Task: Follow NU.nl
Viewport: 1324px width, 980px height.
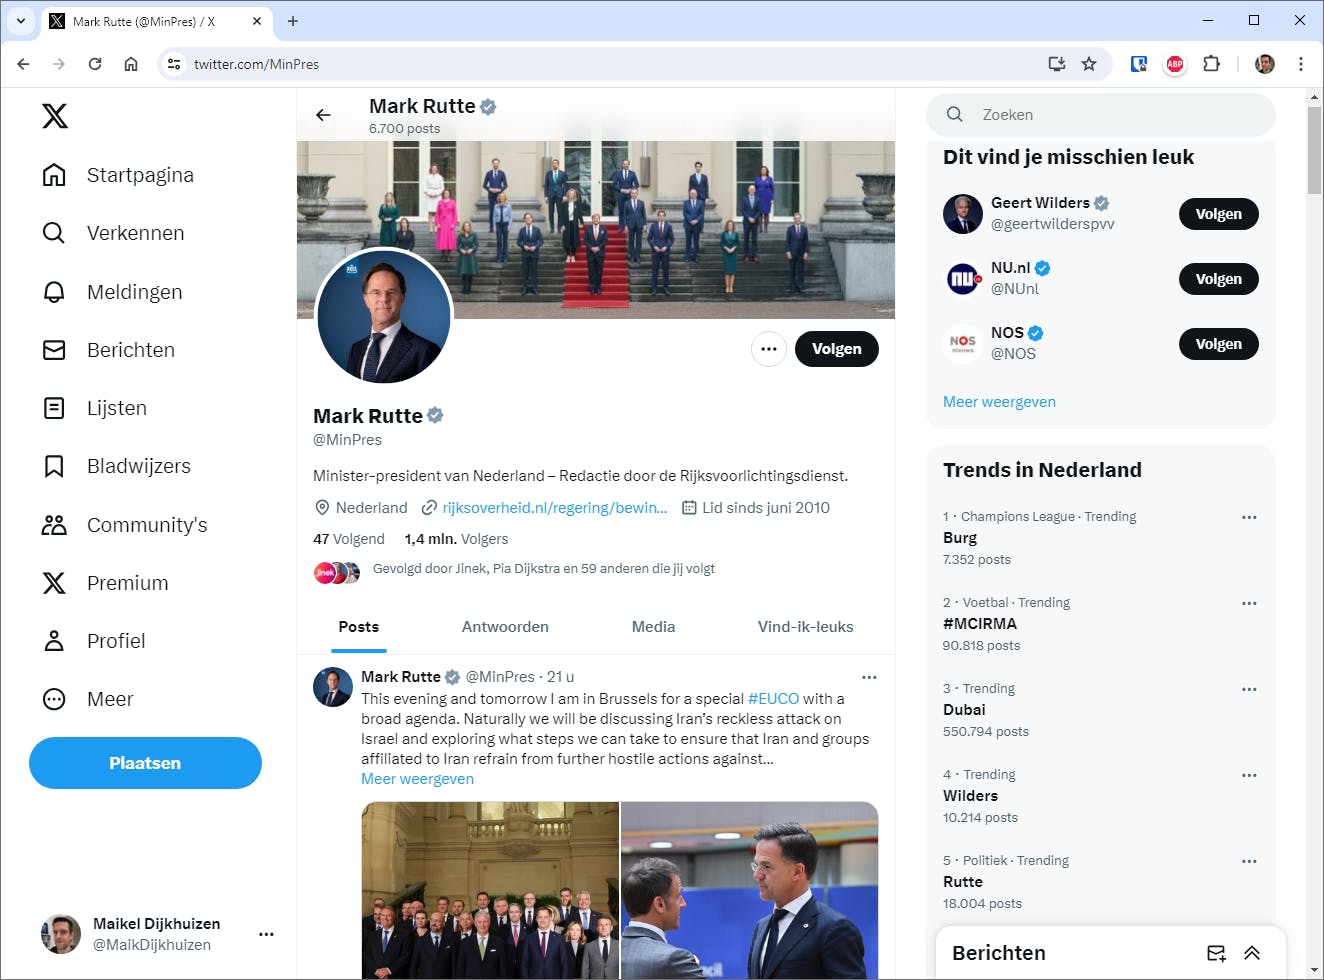Action: click(x=1219, y=279)
